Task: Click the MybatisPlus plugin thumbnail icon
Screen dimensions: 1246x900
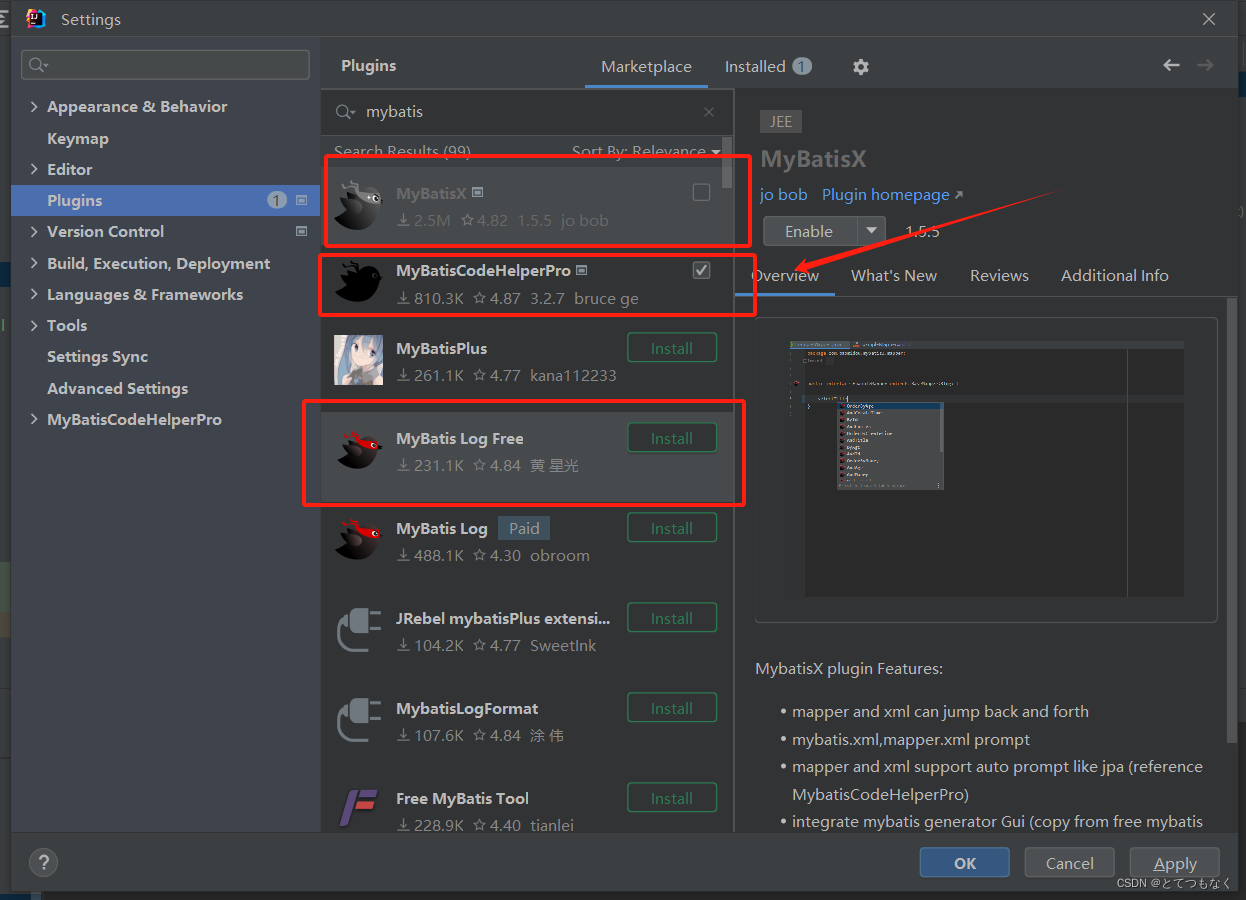Action: (x=357, y=358)
